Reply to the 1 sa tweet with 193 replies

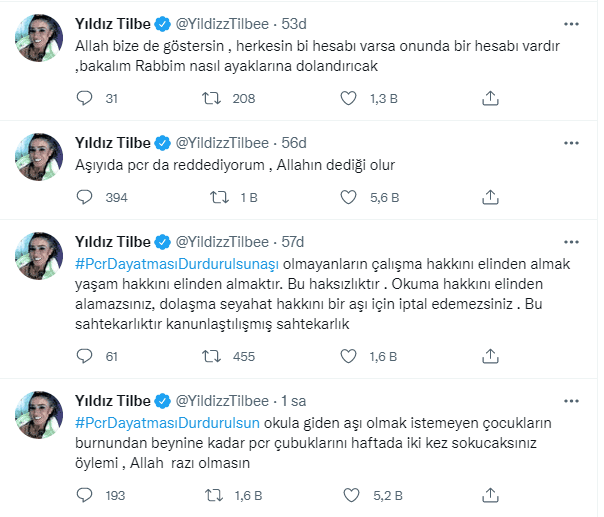tap(86, 493)
